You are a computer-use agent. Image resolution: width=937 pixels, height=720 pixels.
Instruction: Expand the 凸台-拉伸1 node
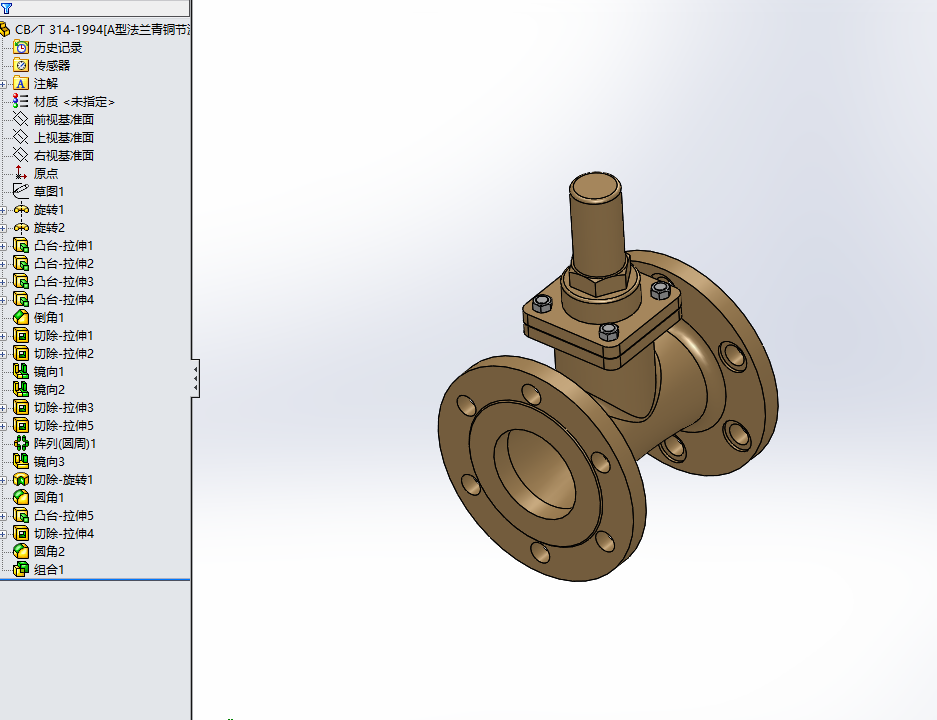[x=3, y=246]
